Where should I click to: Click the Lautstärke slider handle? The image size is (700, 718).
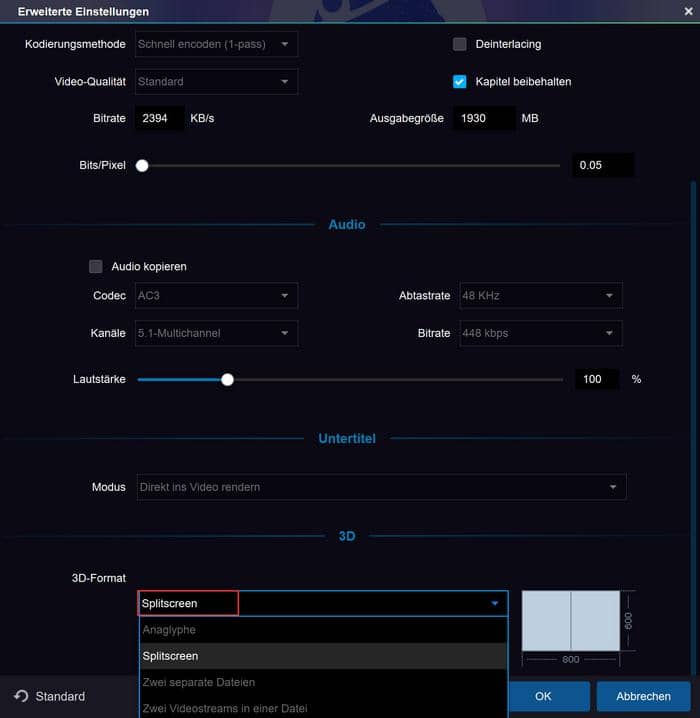[x=227, y=379]
